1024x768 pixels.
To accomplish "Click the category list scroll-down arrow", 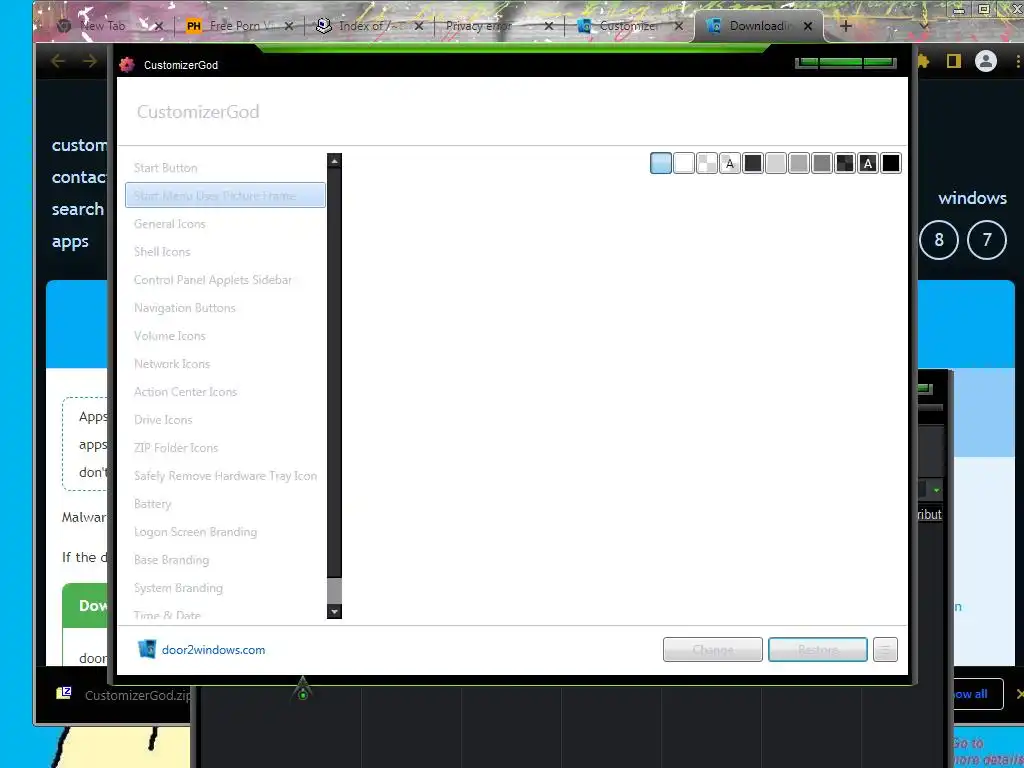I will tap(334, 612).
